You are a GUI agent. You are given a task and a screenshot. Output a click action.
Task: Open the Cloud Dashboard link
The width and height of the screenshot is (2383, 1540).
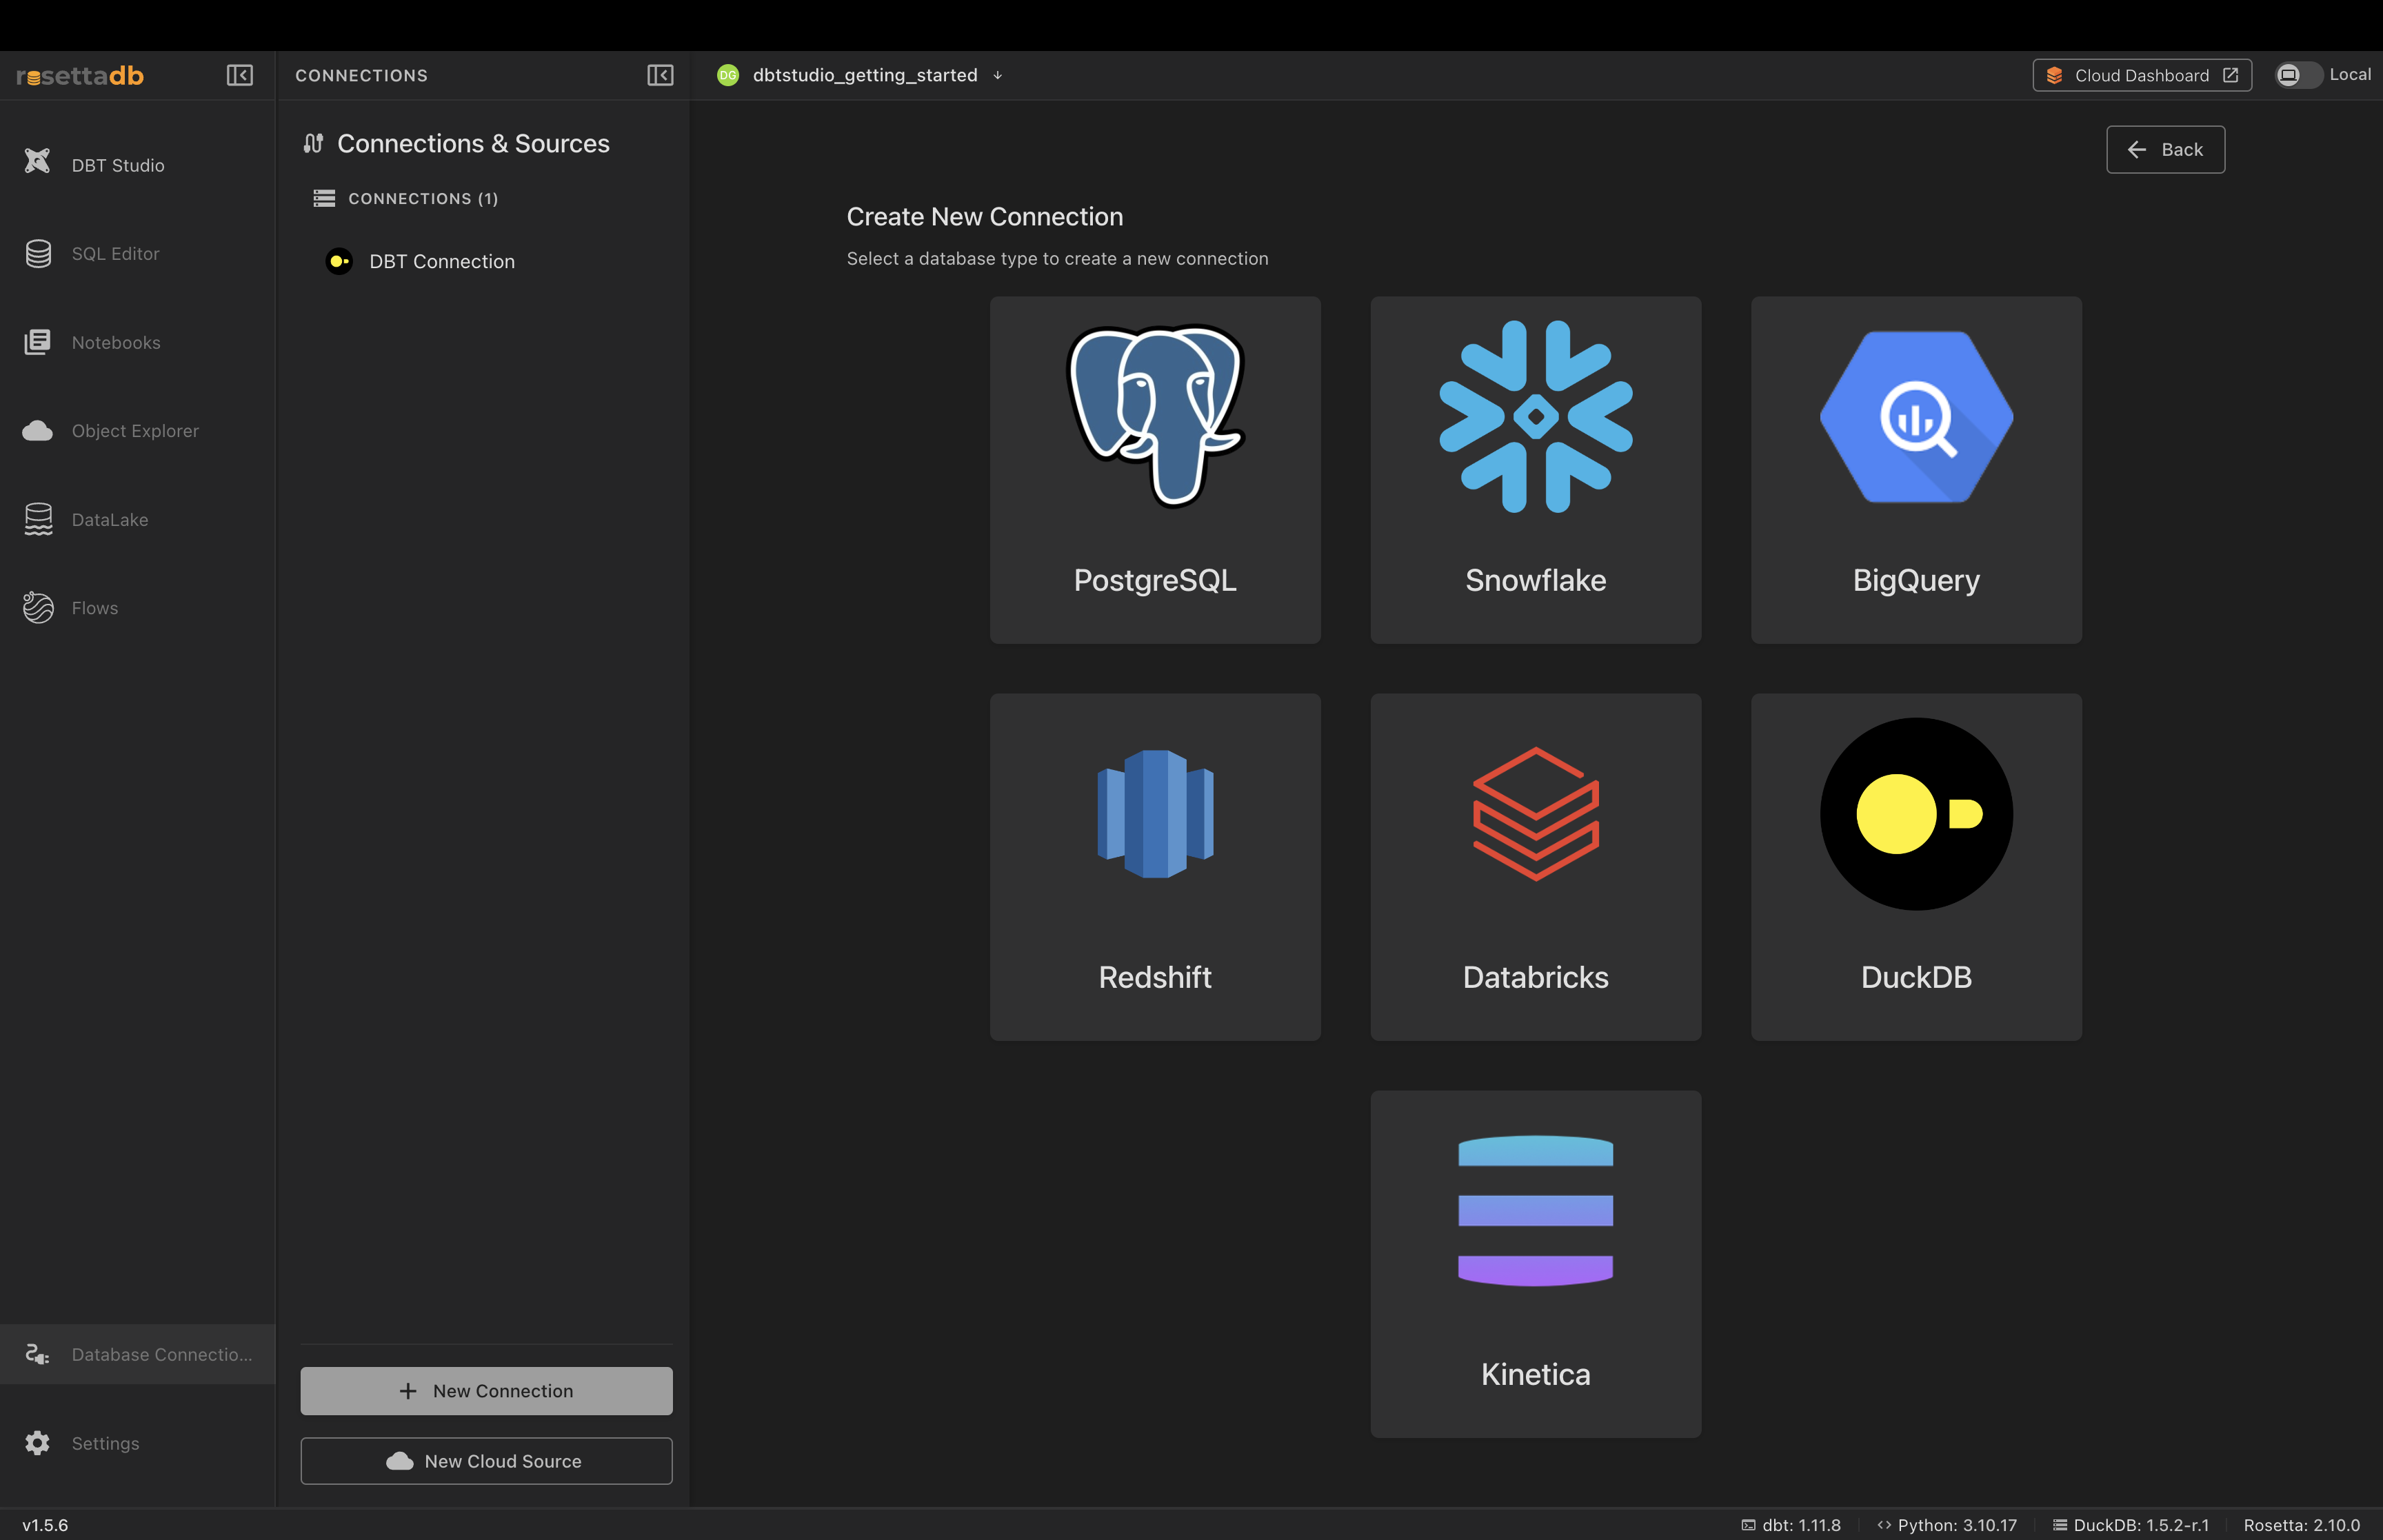(2142, 75)
